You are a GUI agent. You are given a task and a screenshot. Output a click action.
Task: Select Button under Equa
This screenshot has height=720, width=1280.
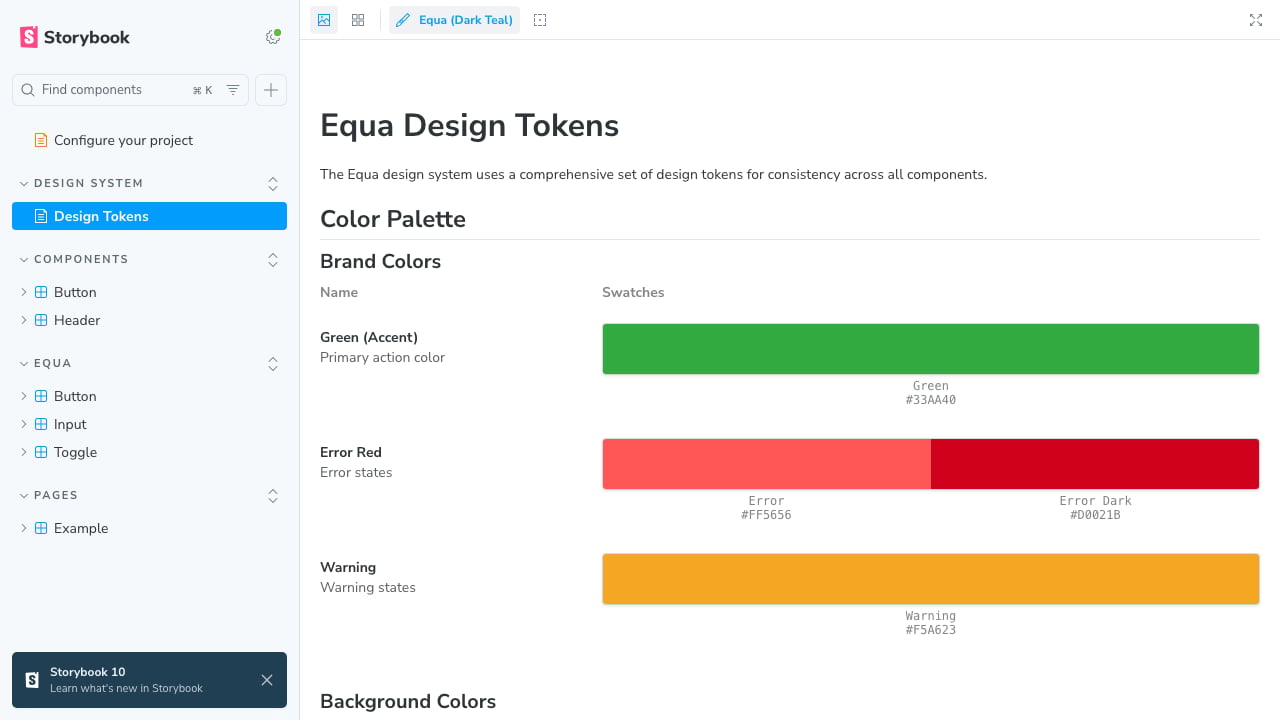[149, 396]
